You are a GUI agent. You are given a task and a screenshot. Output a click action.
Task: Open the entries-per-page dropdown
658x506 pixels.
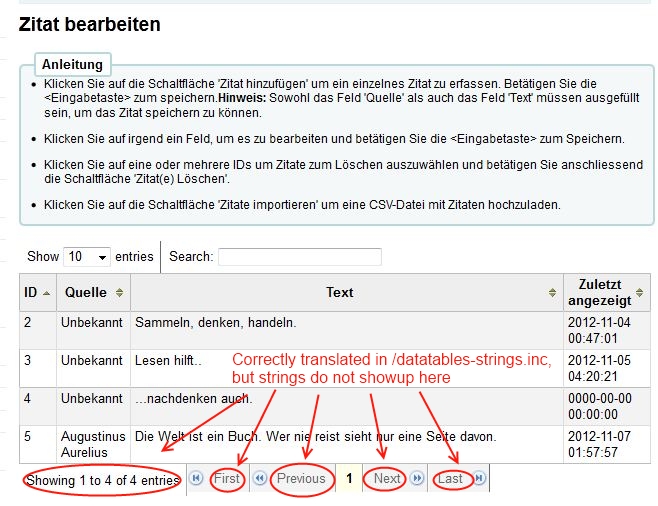(87, 257)
